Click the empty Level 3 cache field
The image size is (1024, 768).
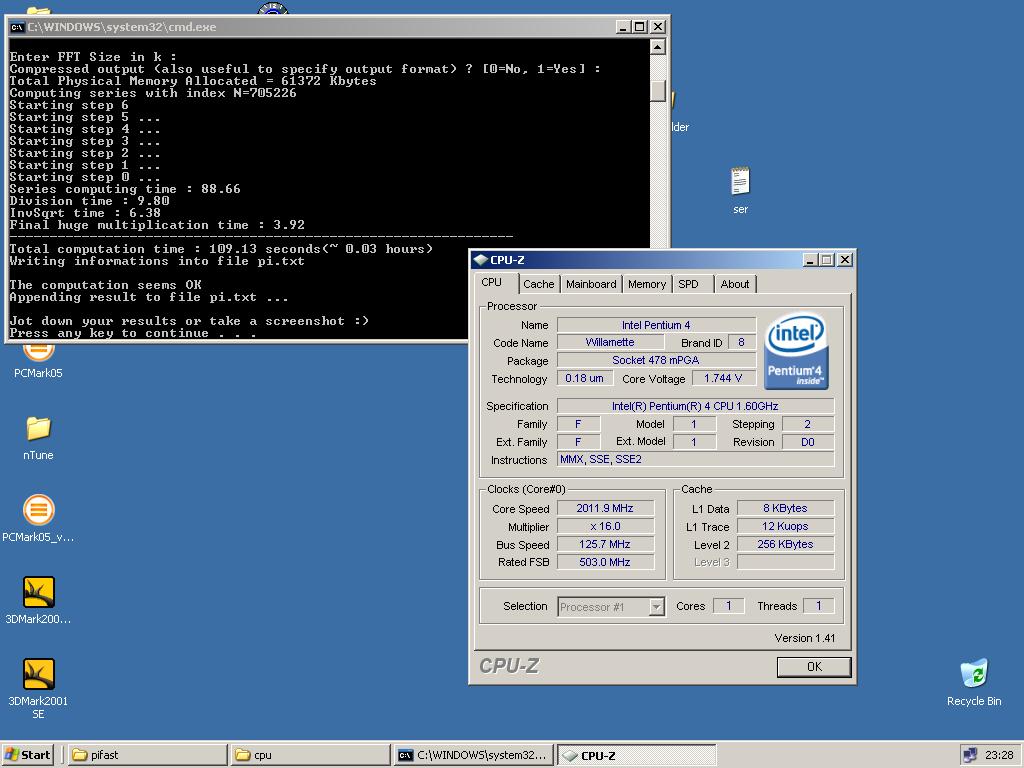pos(785,562)
